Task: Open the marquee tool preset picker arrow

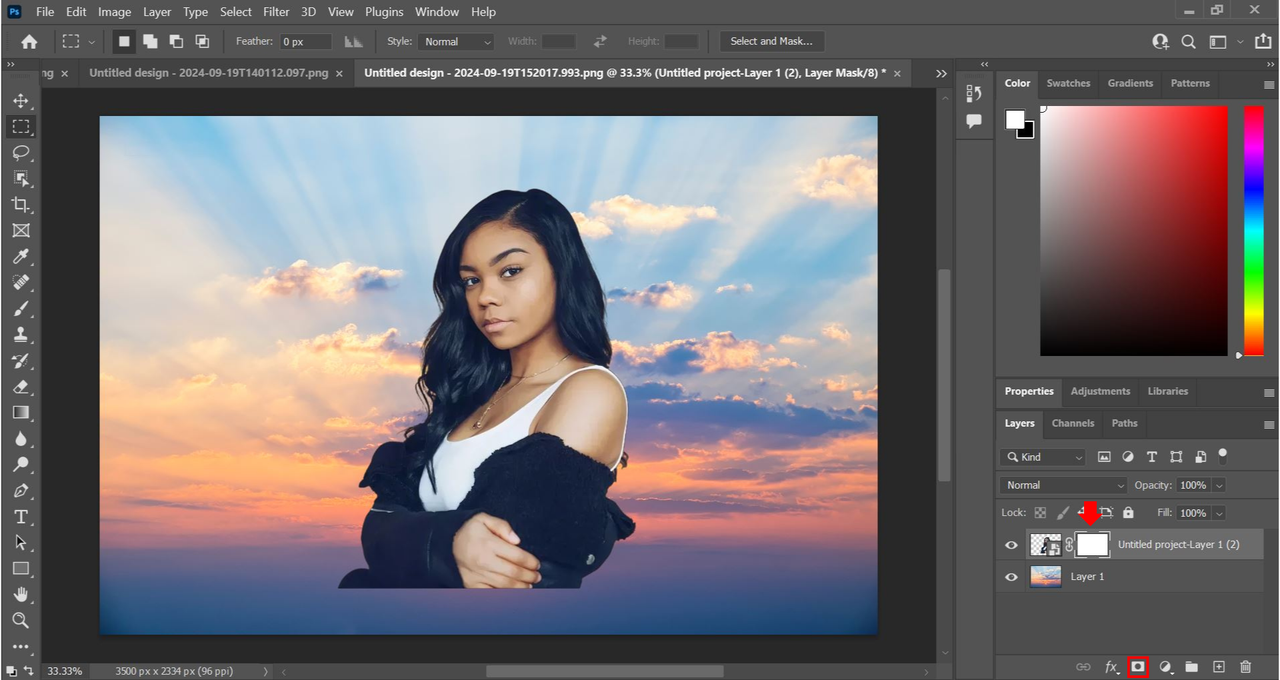Action: click(x=92, y=42)
